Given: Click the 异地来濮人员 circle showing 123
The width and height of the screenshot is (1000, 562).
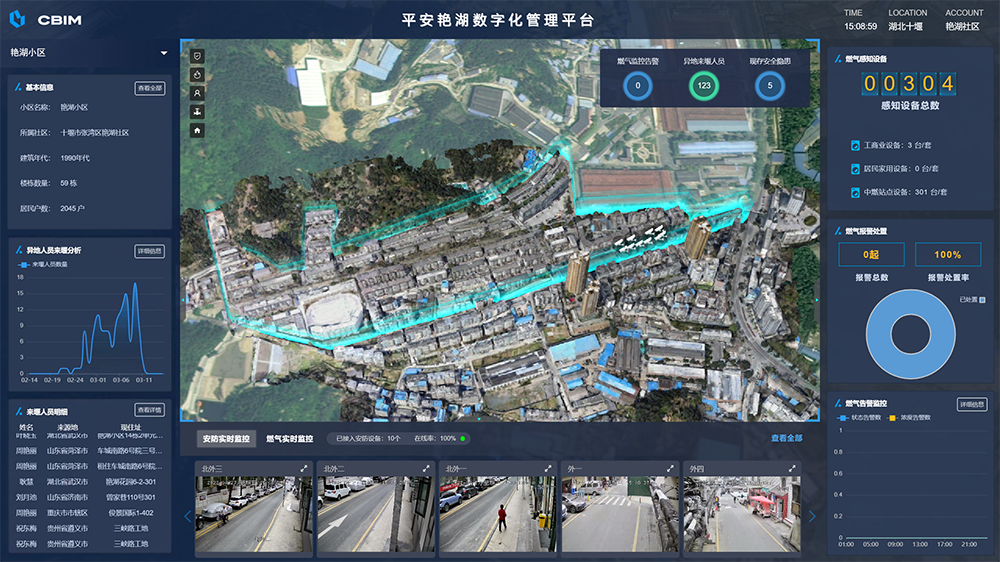Looking at the screenshot, I should 704,86.
